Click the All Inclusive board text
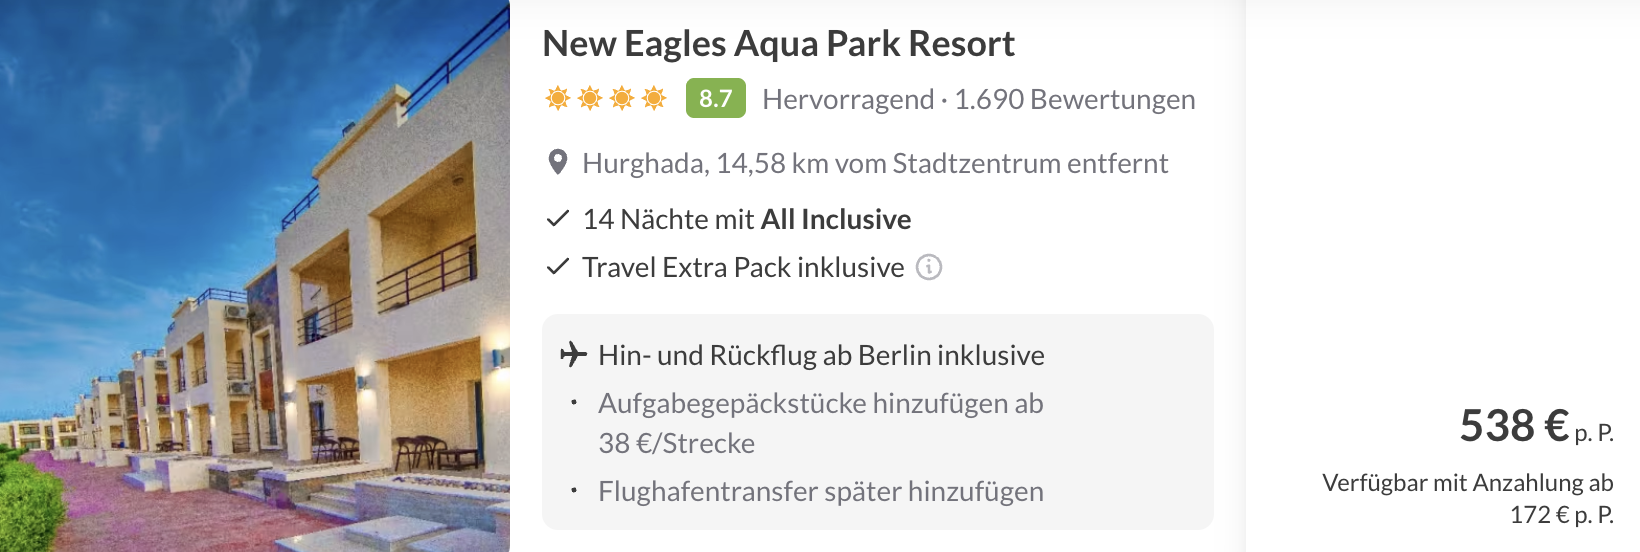 coord(836,219)
